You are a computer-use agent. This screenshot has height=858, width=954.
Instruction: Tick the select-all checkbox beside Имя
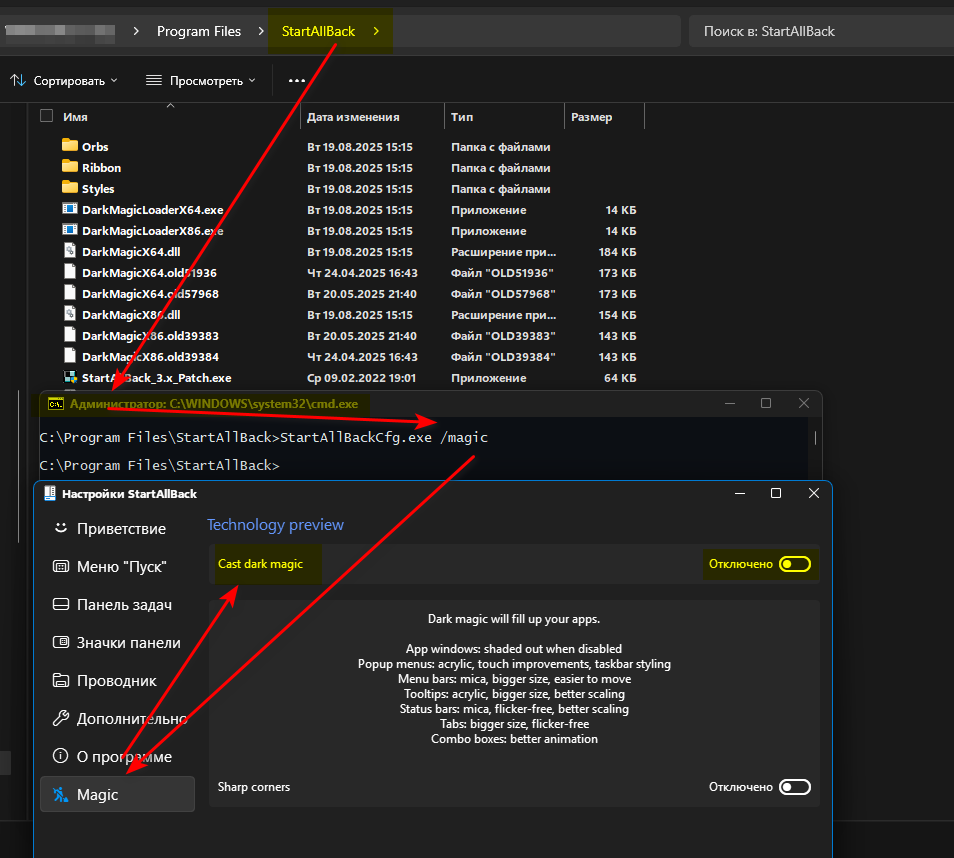click(x=46, y=116)
